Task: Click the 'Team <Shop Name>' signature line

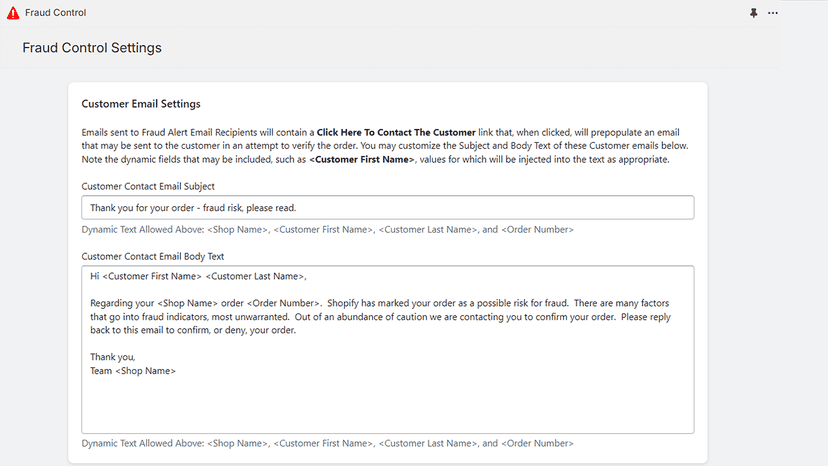Action: [133, 371]
